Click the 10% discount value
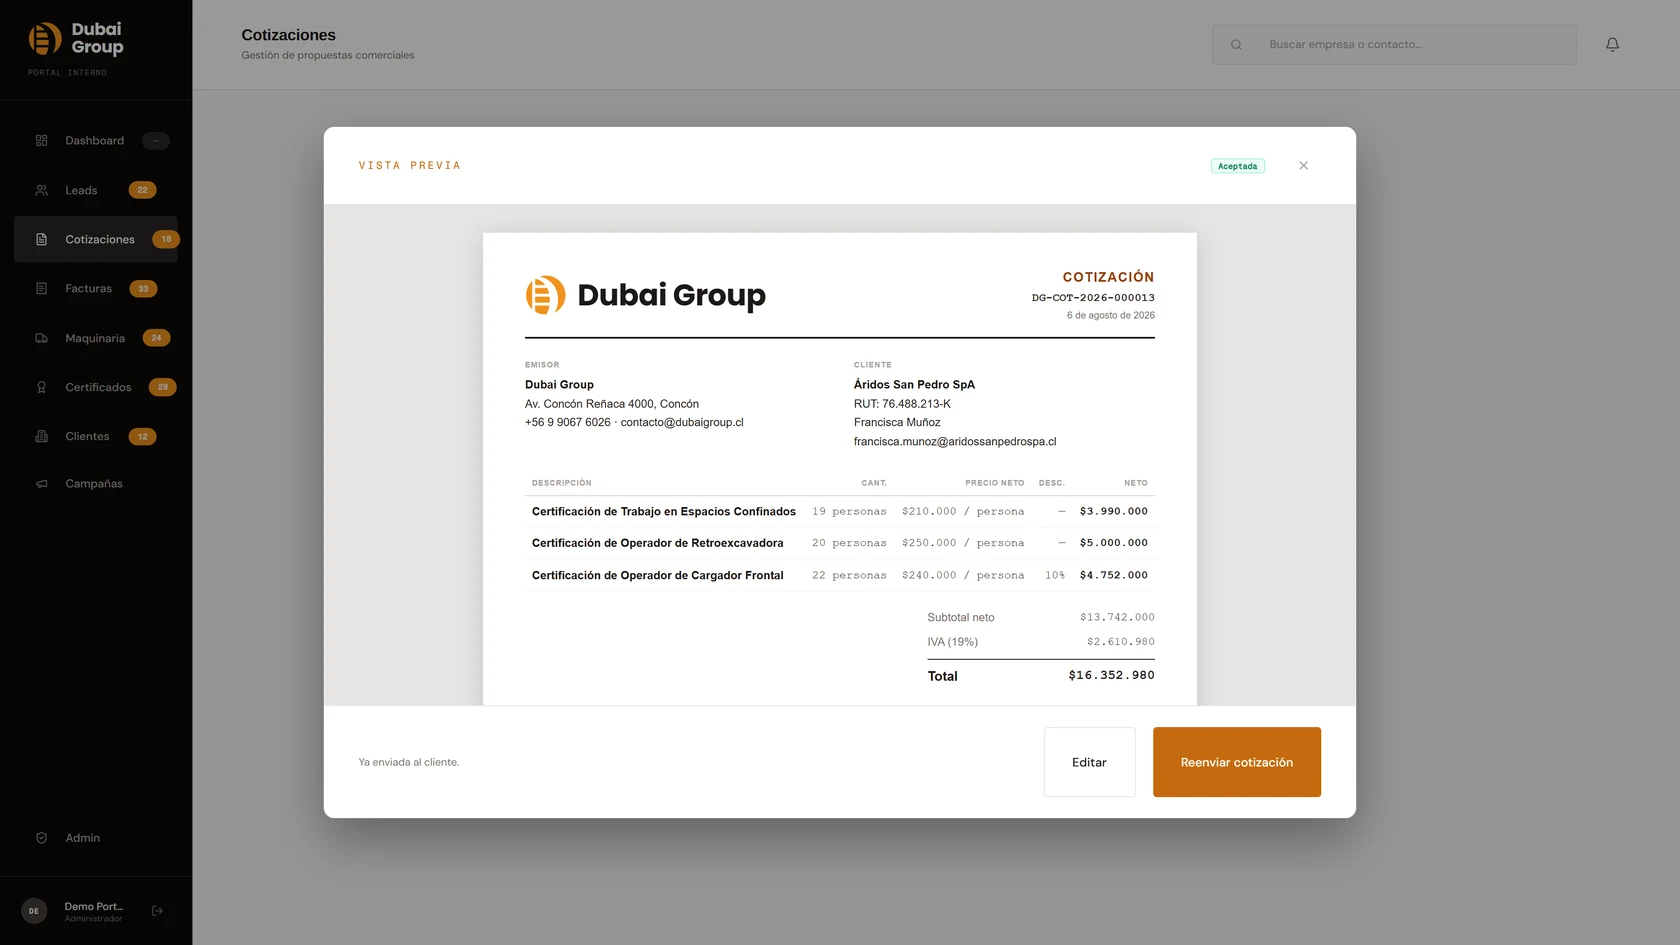 point(1055,575)
